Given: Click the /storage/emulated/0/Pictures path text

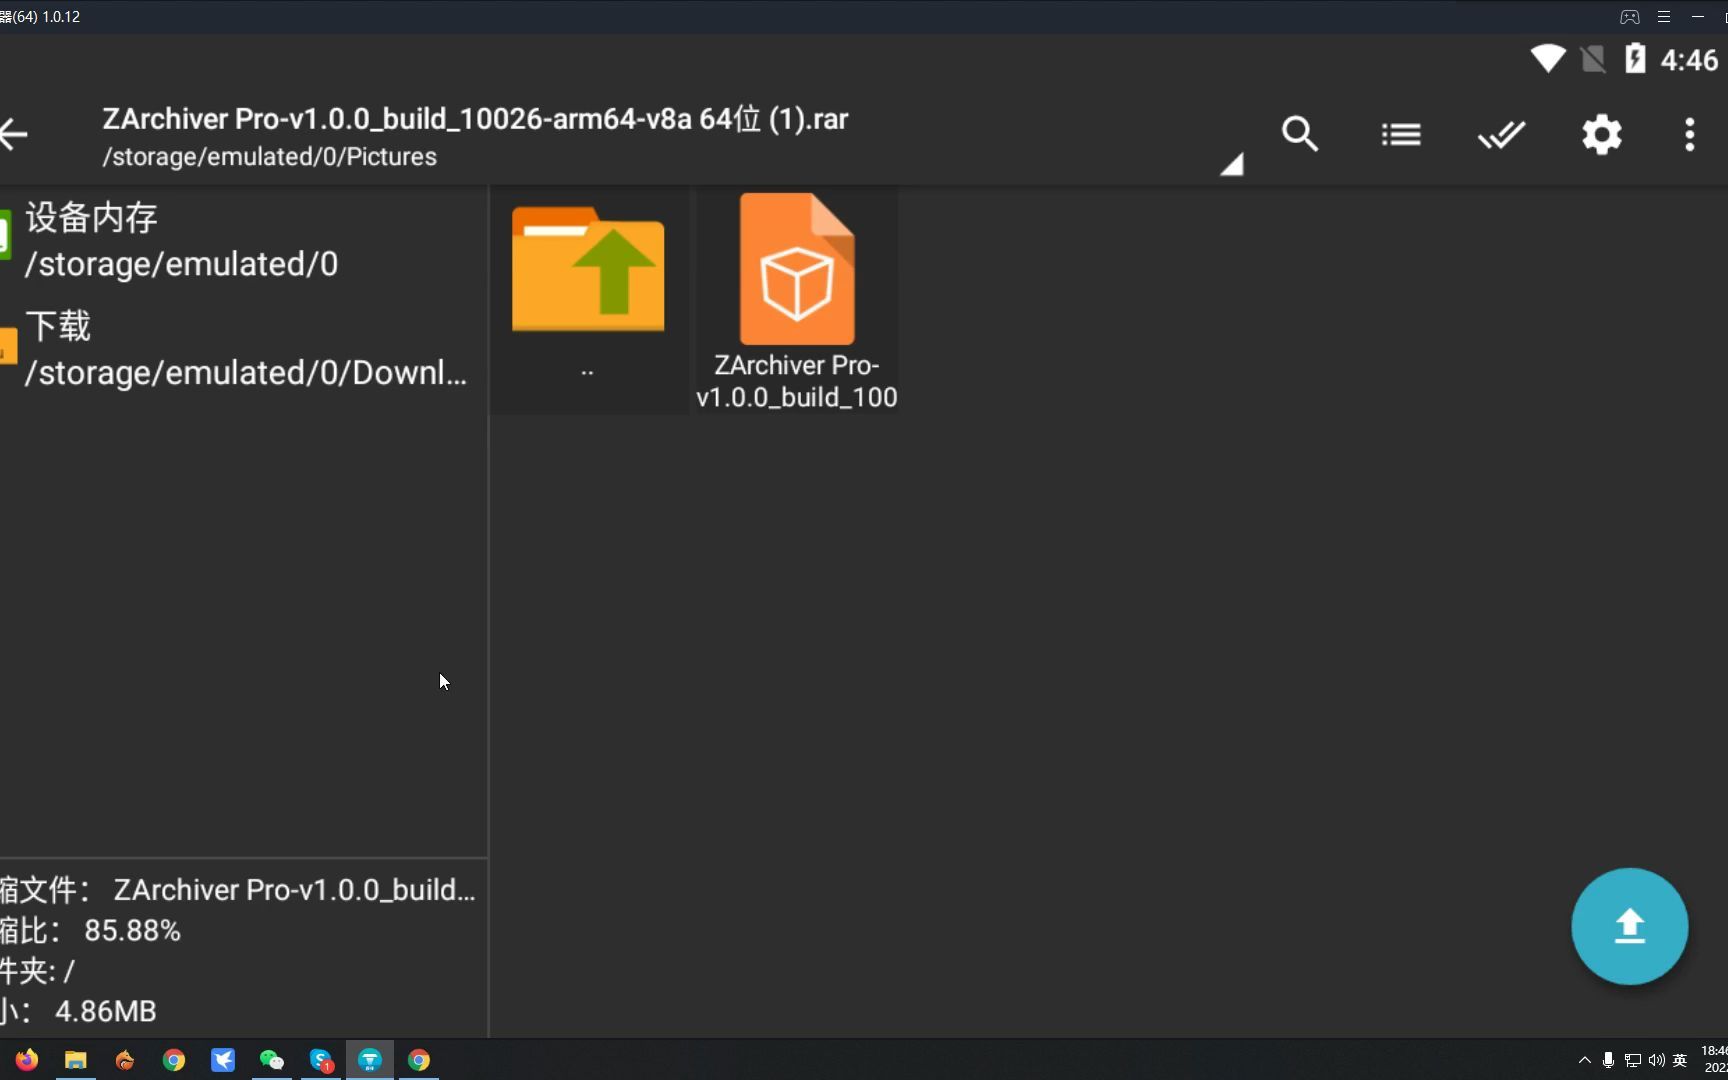Looking at the screenshot, I should click(x=270, y=157).
